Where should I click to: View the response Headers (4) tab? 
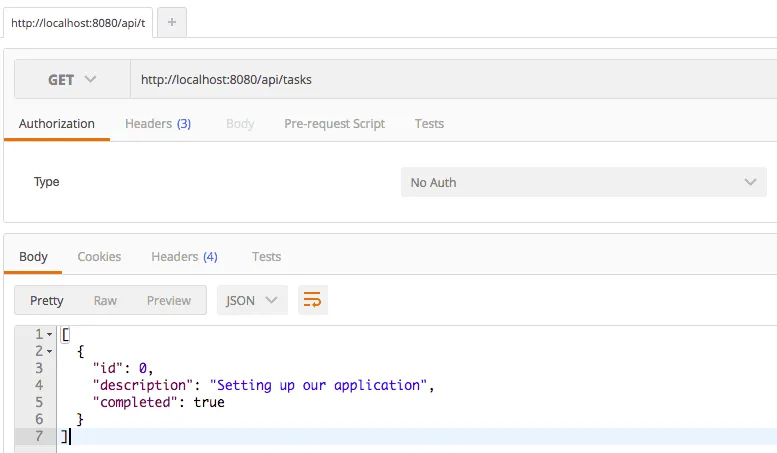coord(184,257)
